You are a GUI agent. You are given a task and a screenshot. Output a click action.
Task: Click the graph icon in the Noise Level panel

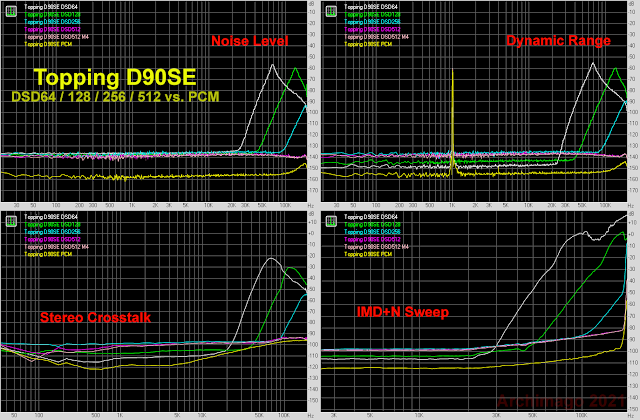(11, 11)
